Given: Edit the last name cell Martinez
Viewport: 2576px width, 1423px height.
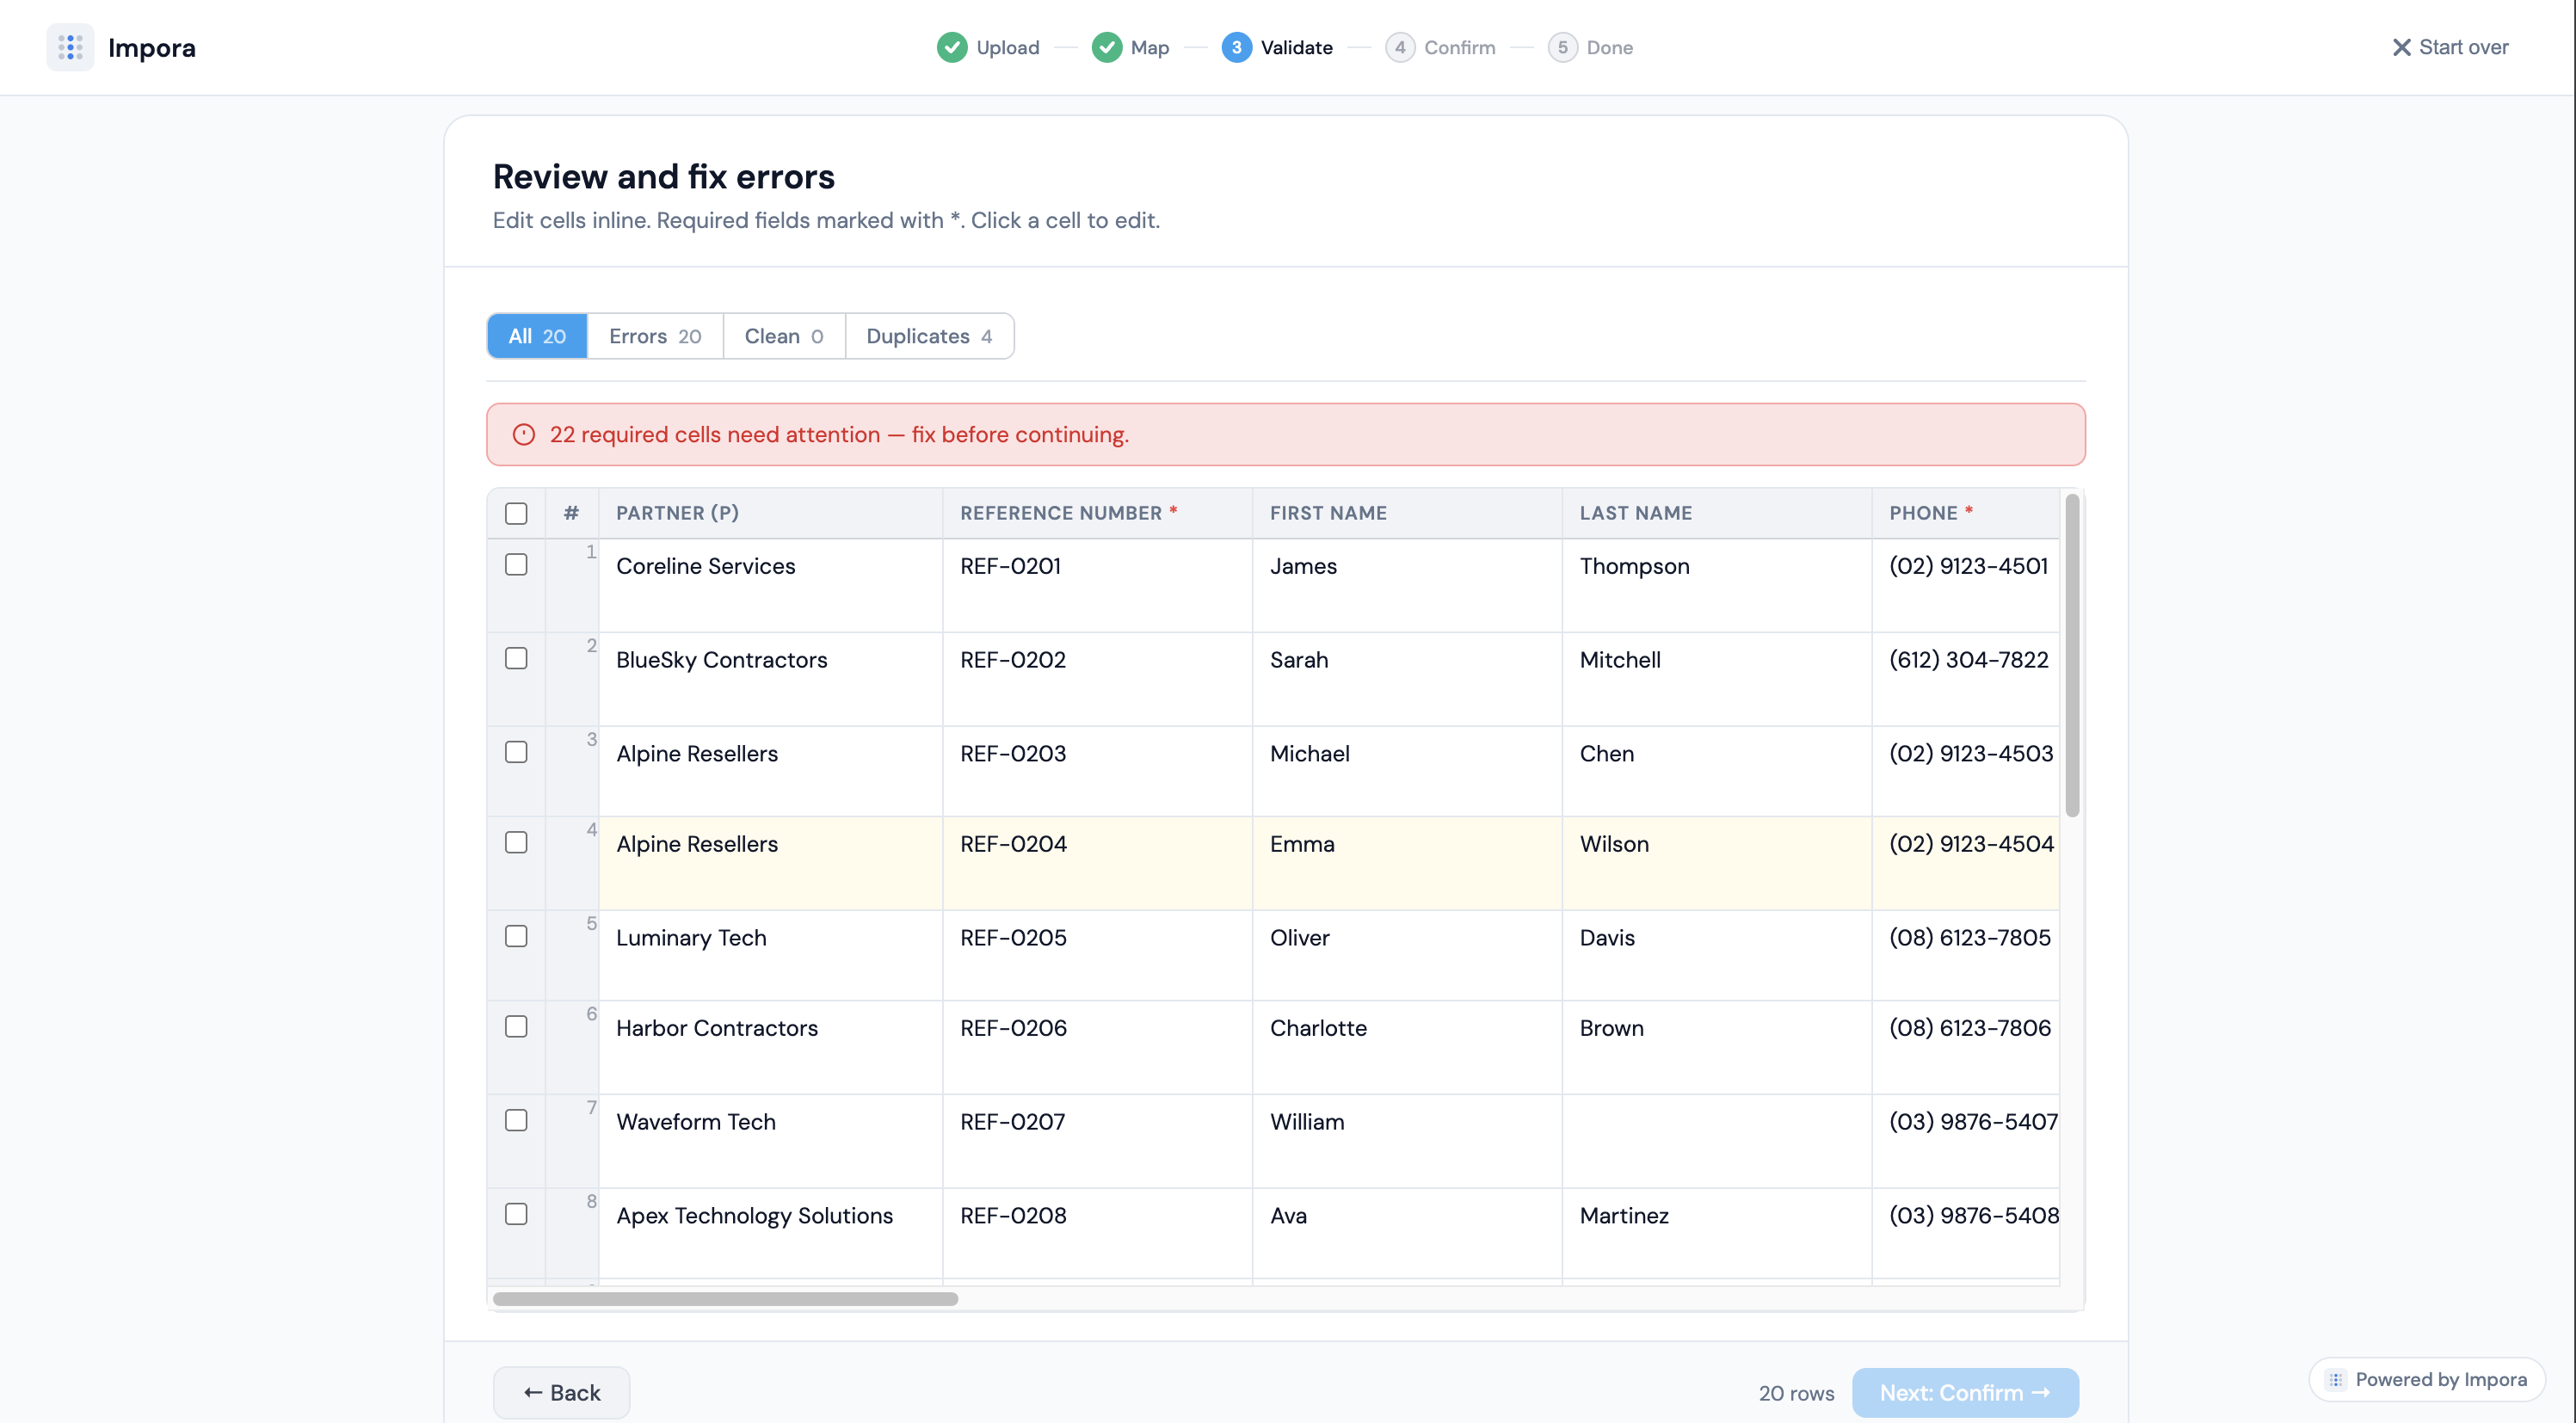Looking at the screenshot, I should coord(1716,1233).
